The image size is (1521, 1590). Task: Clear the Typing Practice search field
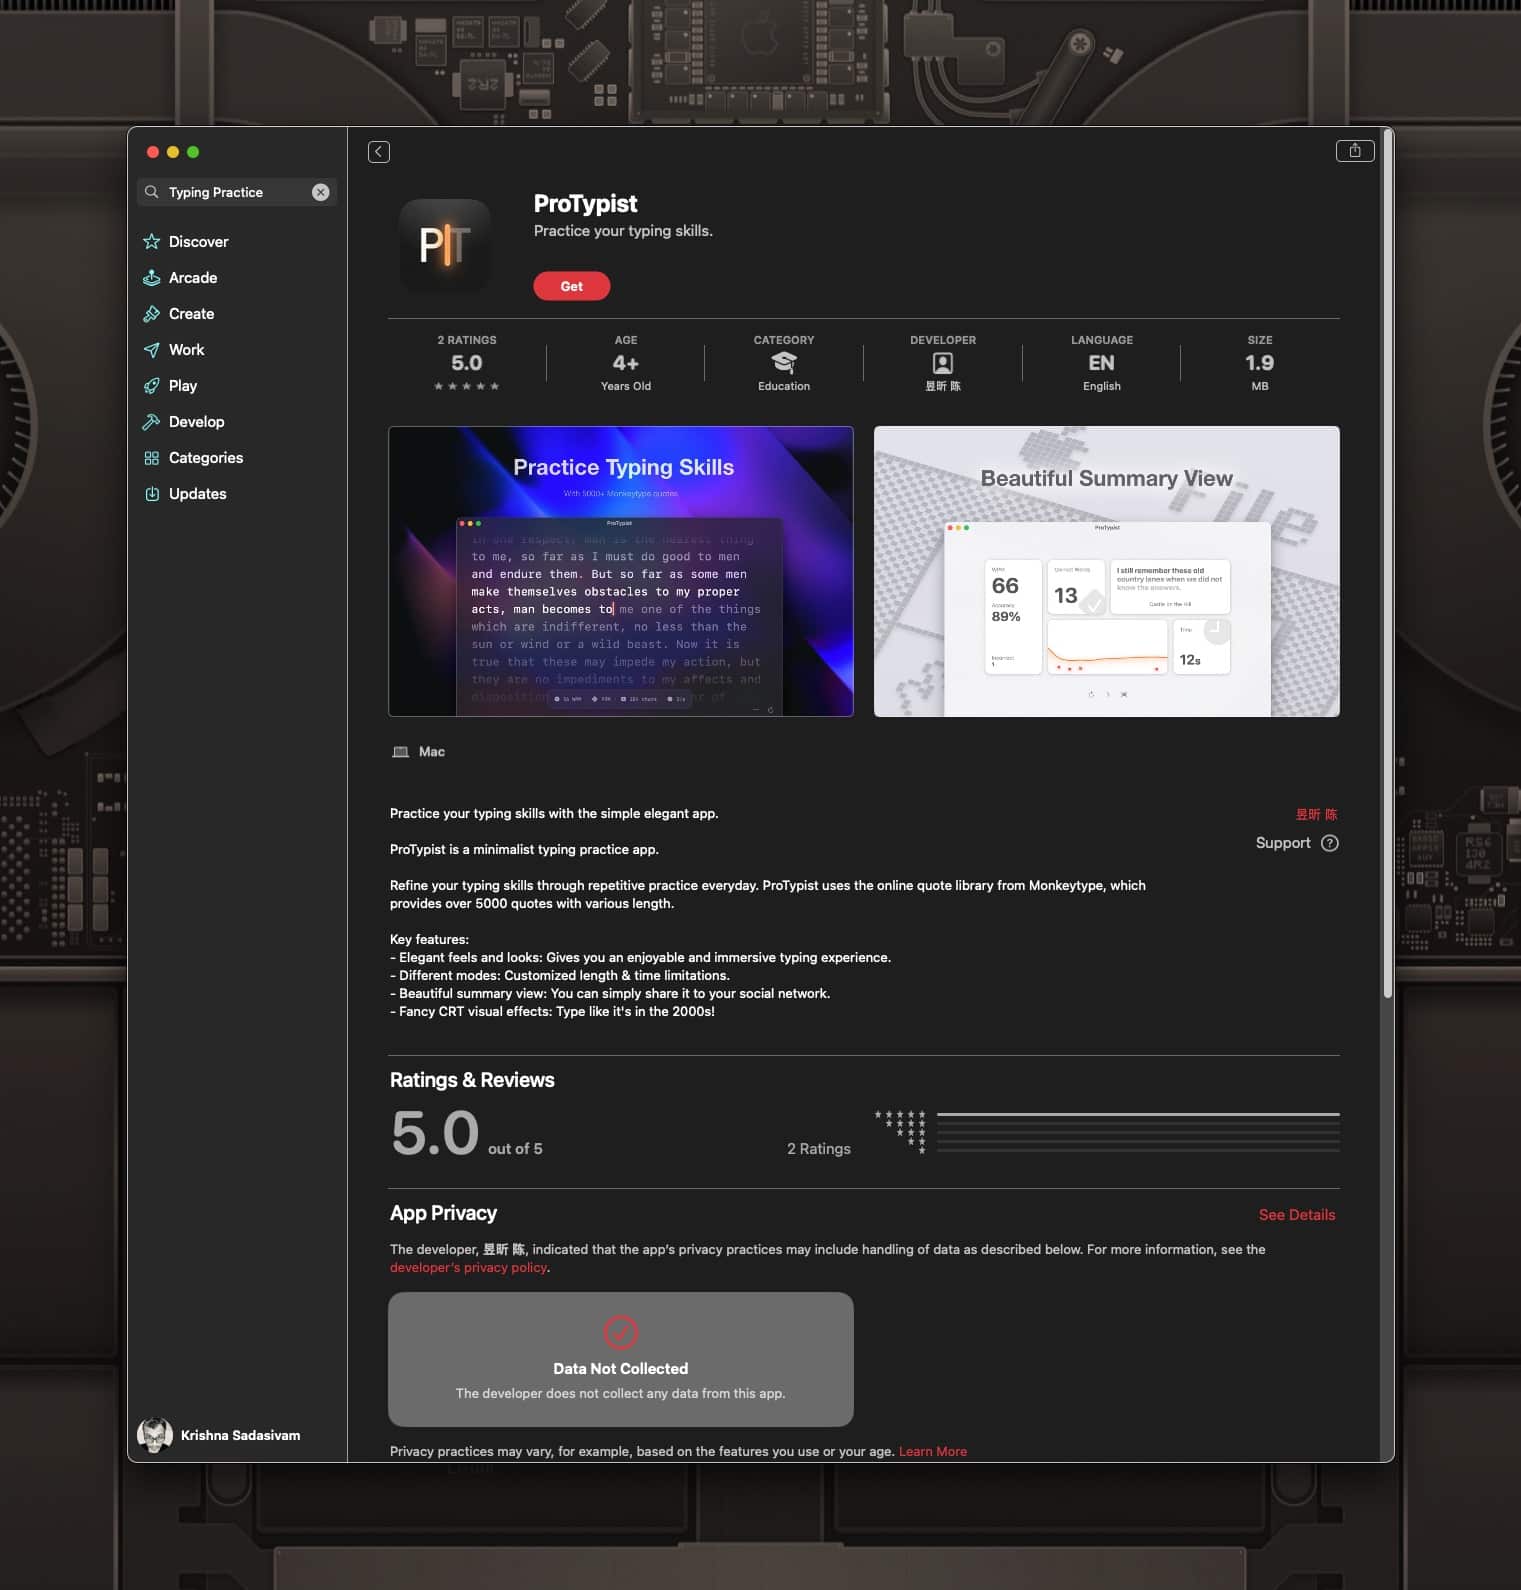pyautogui.click(x=320, y=192)
